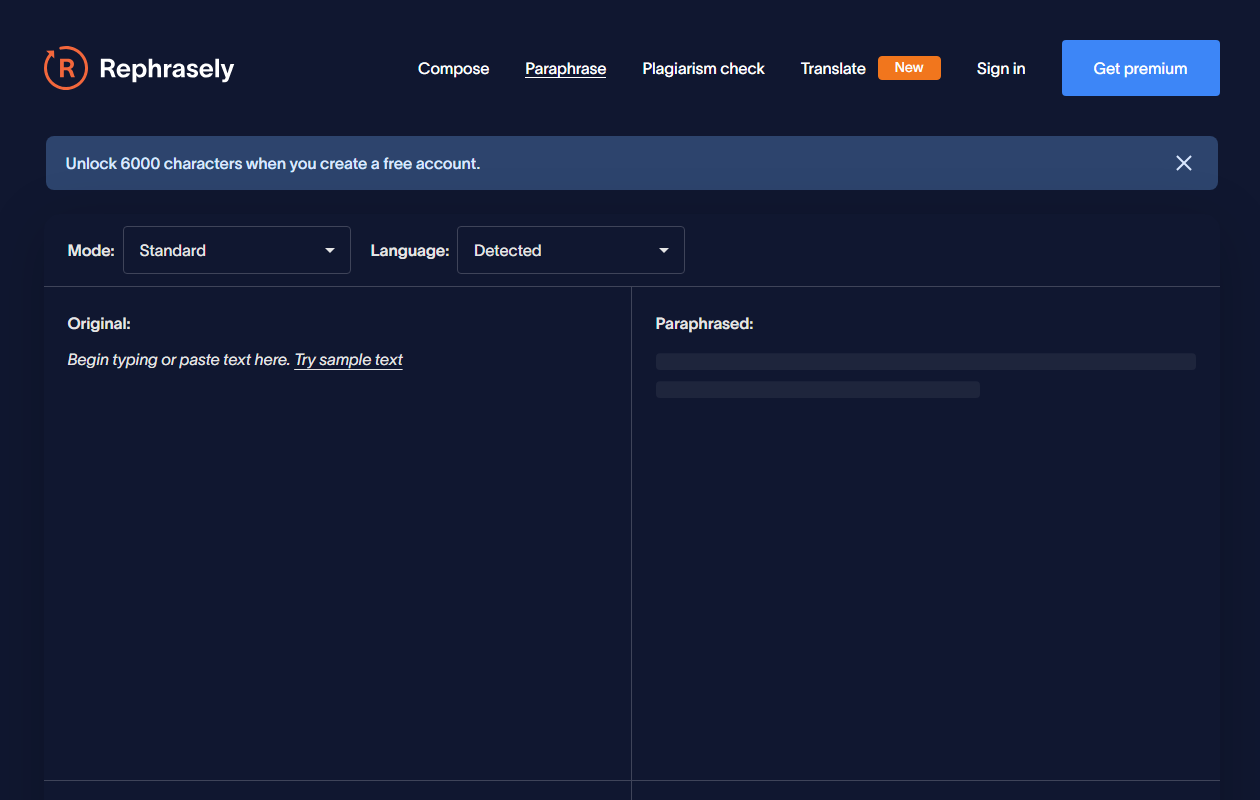Click the Paraphrased label heading
Viewport: 1260px width, 800px height.
[x=704, y=324]
